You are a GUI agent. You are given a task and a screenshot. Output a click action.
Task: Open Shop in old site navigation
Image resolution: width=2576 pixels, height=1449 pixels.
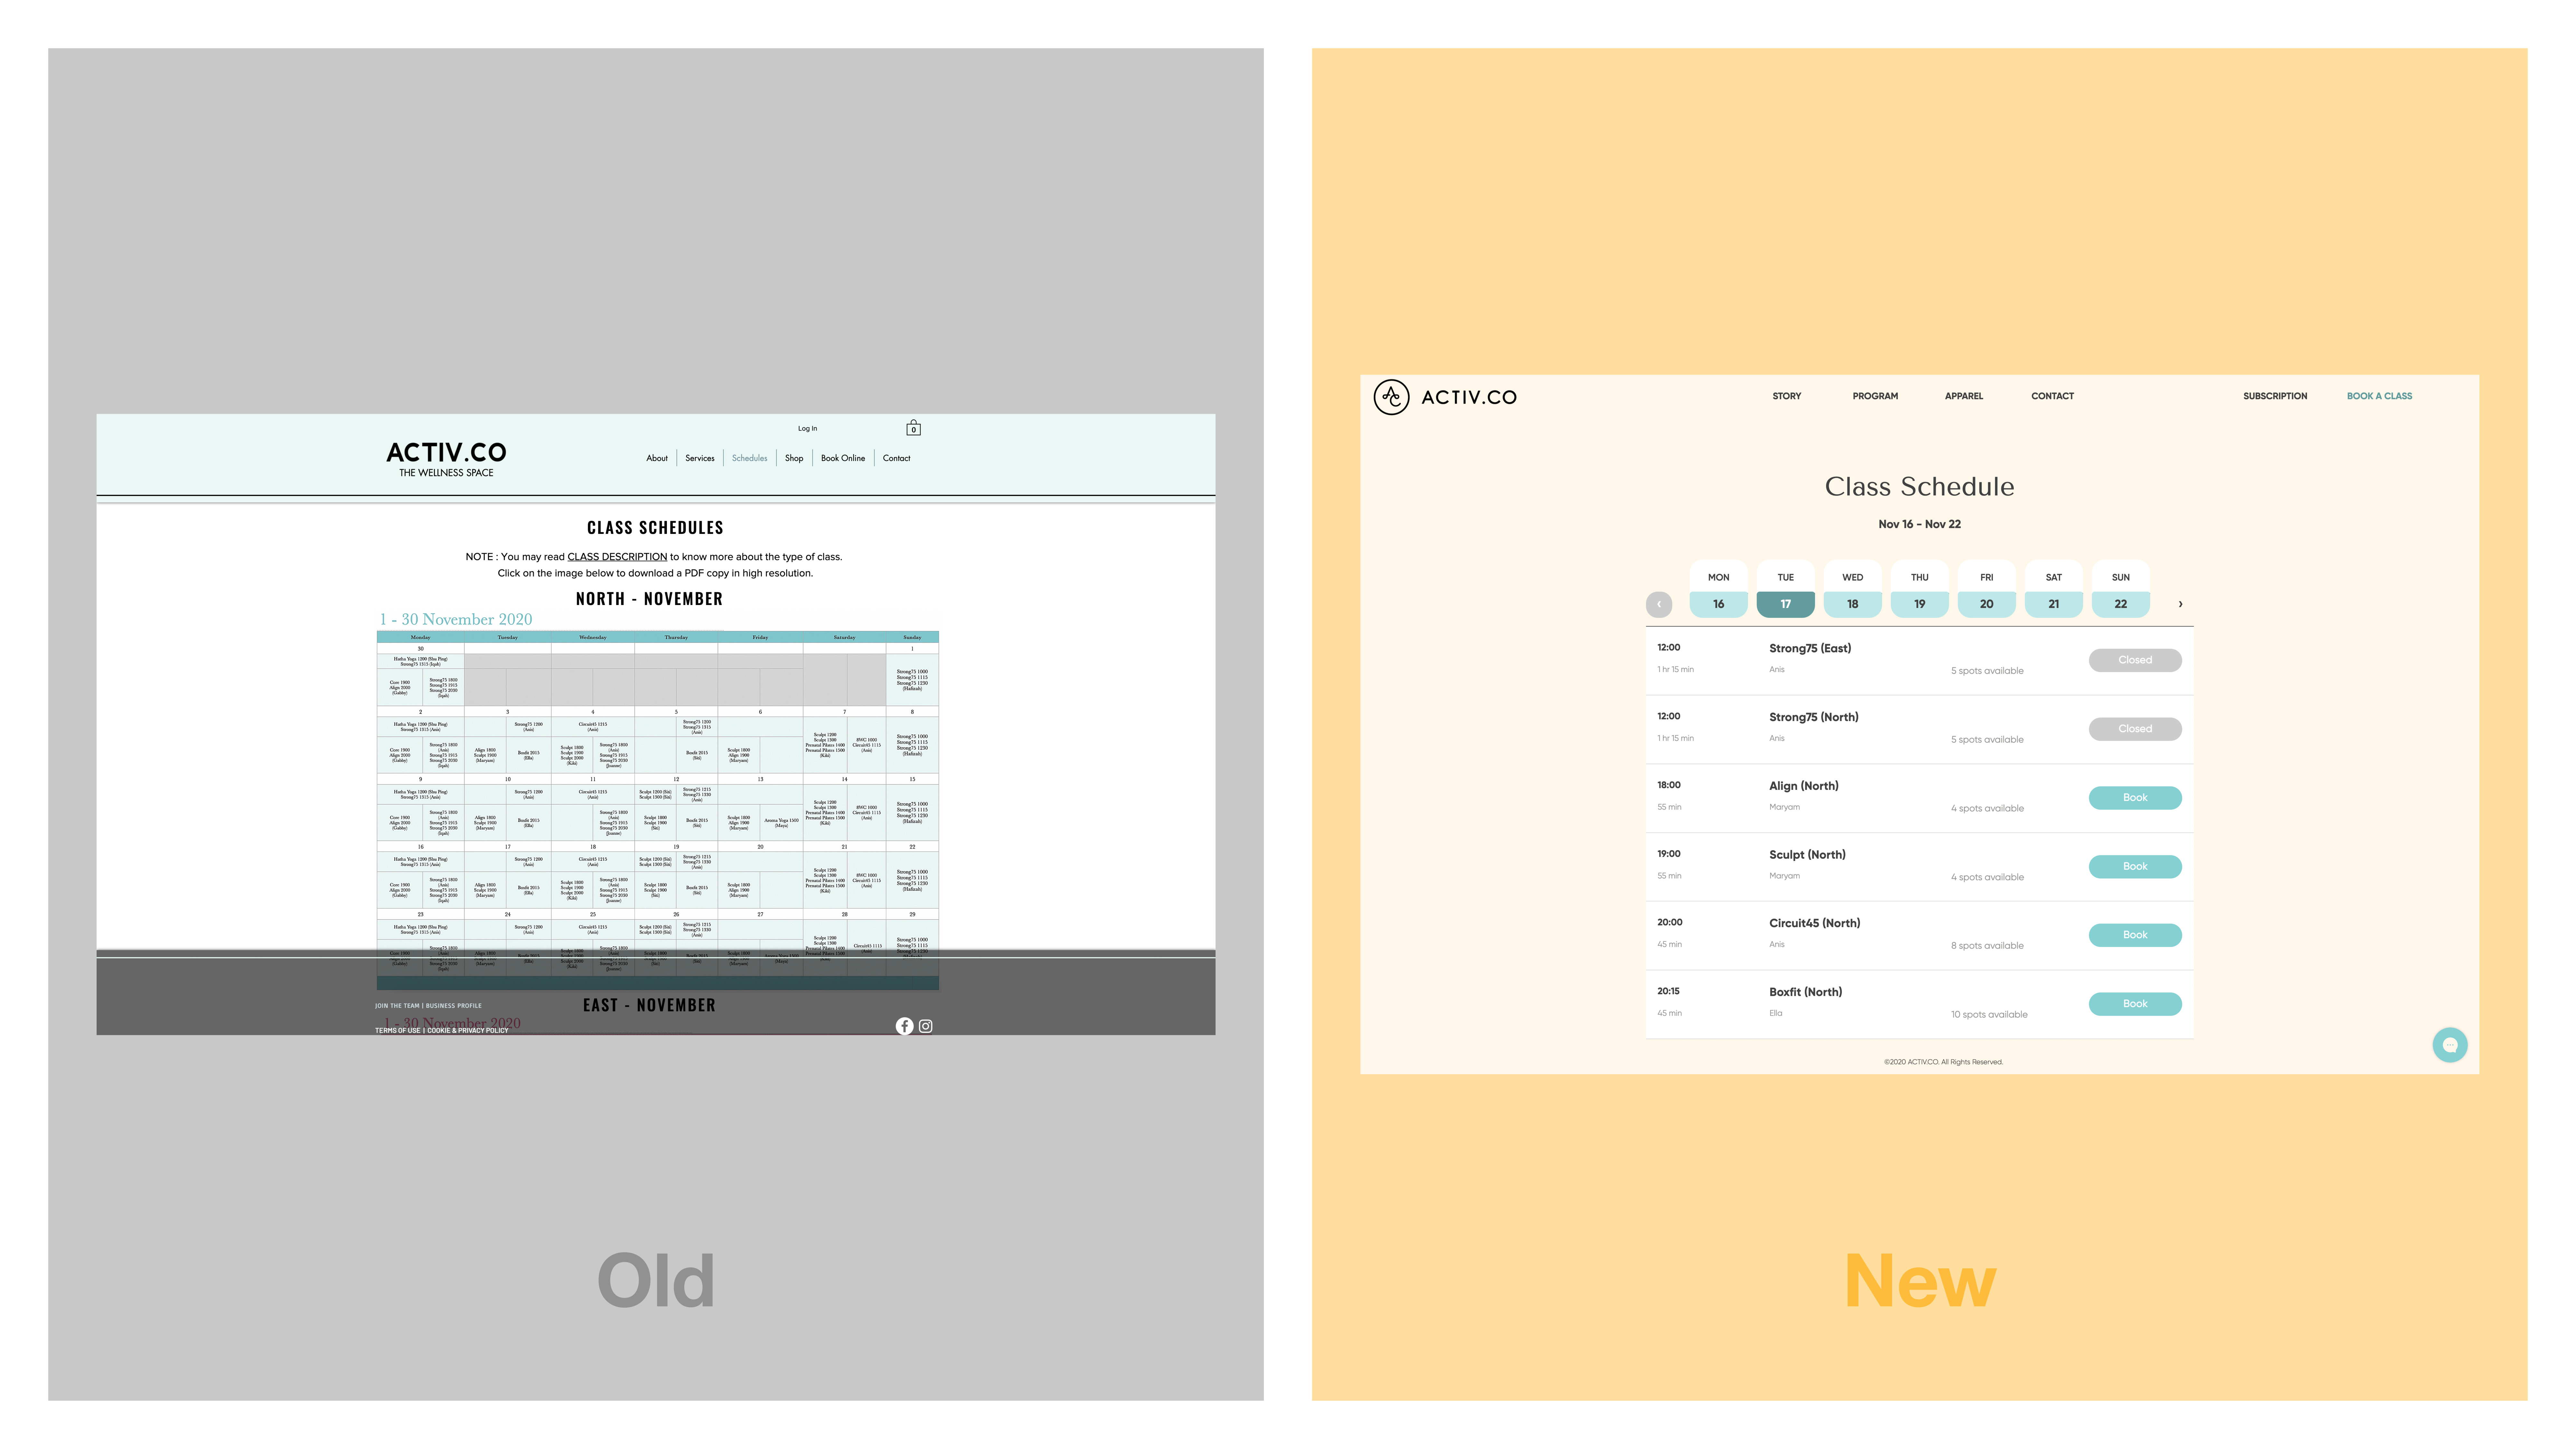[794, 458]
